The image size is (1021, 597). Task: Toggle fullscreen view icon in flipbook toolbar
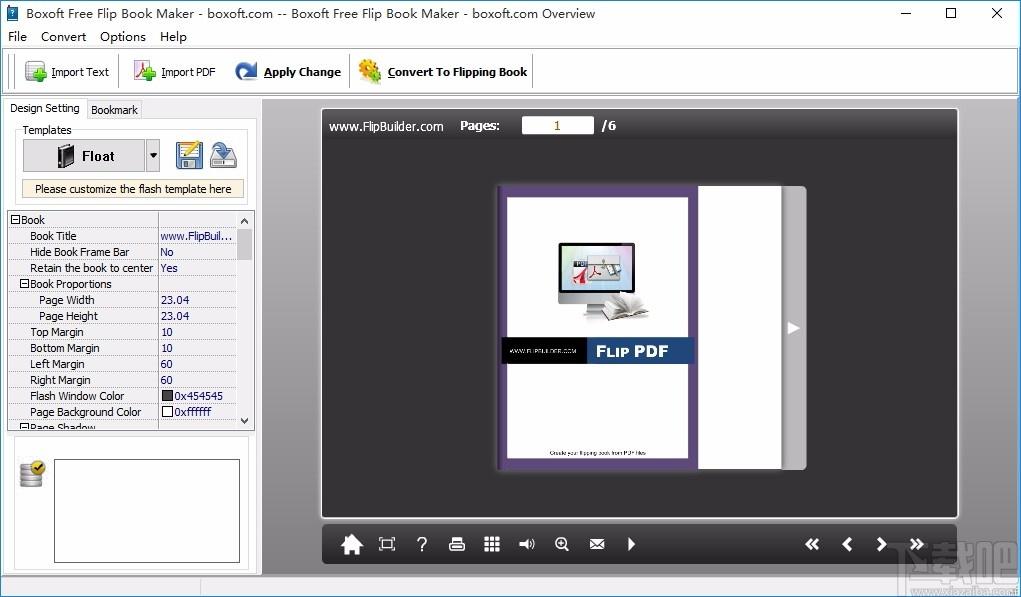coord(387,544)
